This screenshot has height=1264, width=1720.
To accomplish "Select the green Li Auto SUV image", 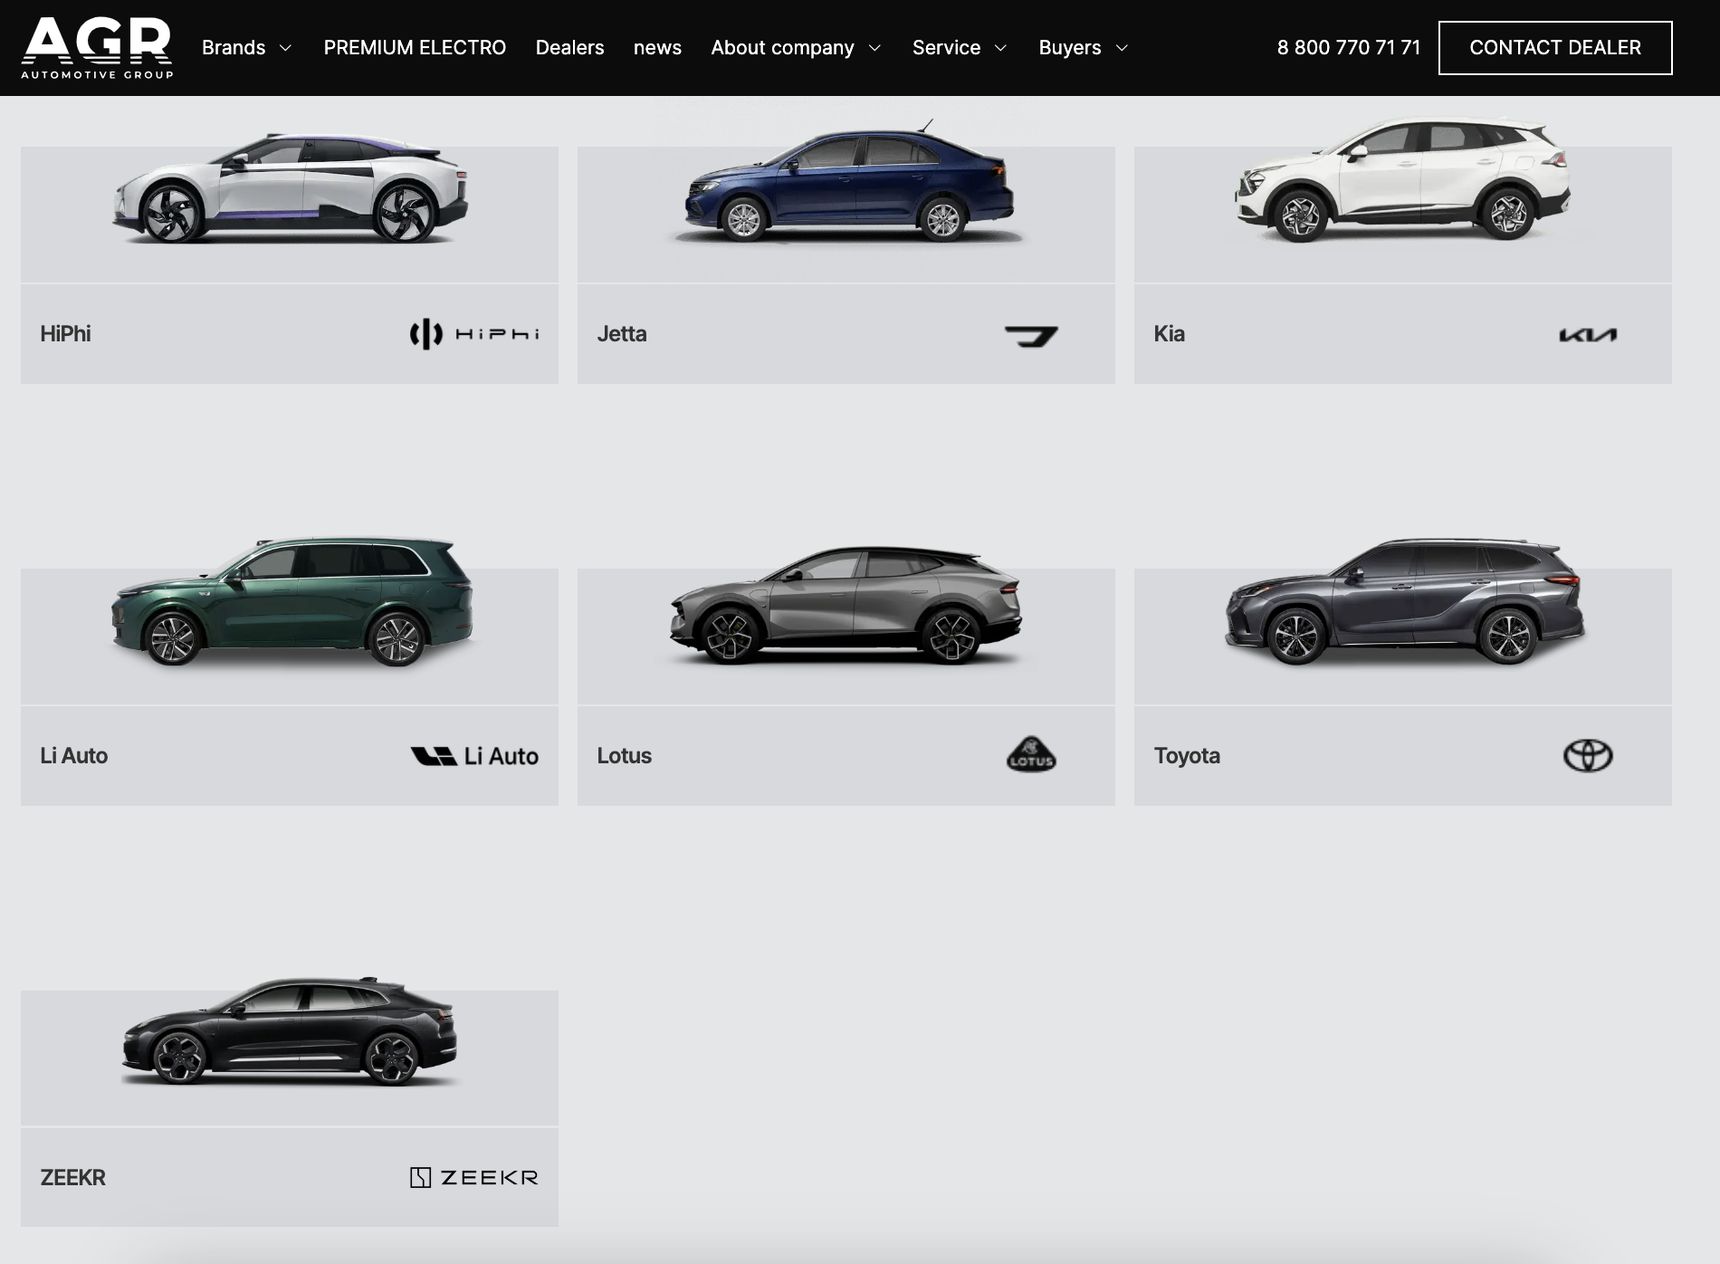I will (292, 602).
